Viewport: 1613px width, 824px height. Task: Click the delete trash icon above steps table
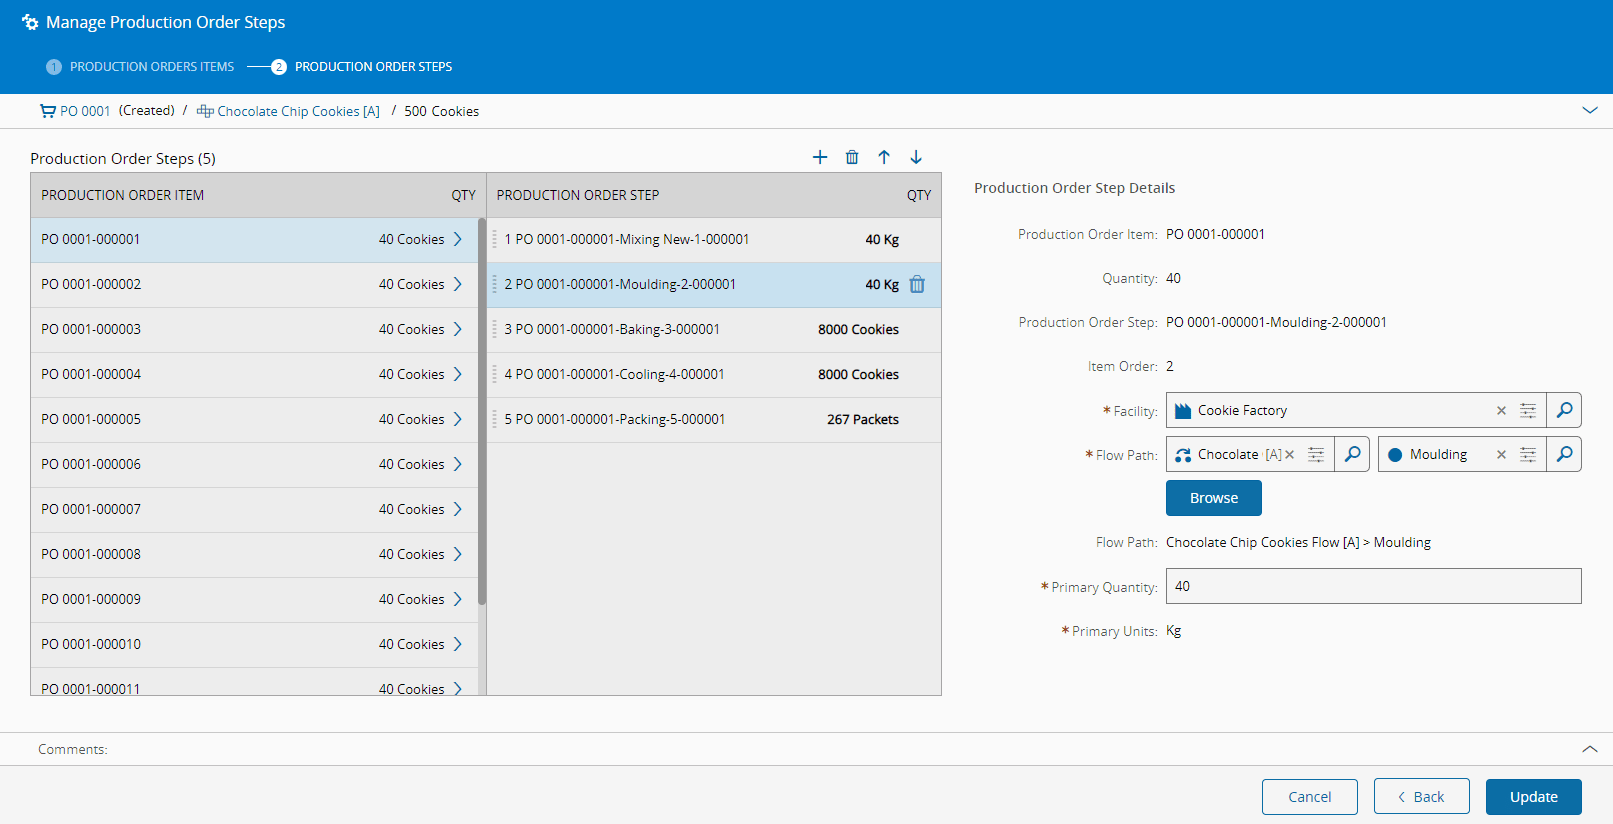[x=852, y=157]
